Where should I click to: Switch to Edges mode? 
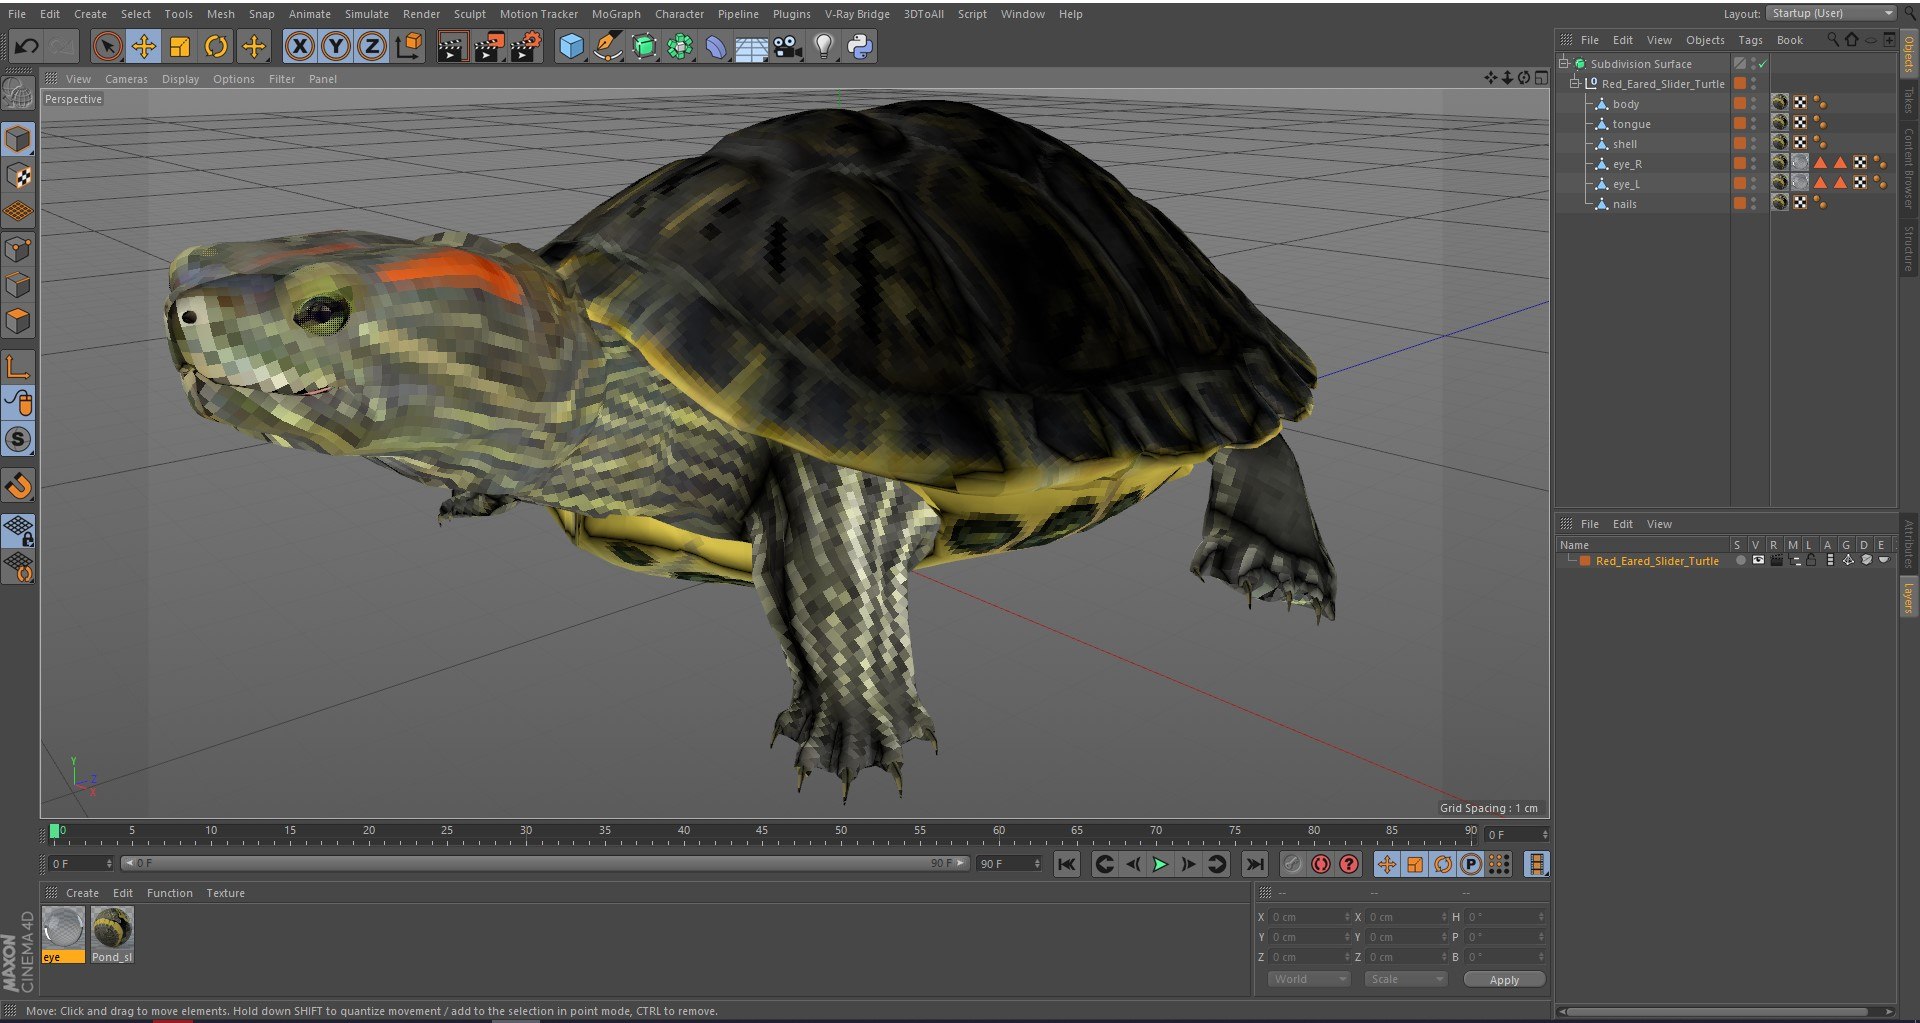tap(18, 285)
